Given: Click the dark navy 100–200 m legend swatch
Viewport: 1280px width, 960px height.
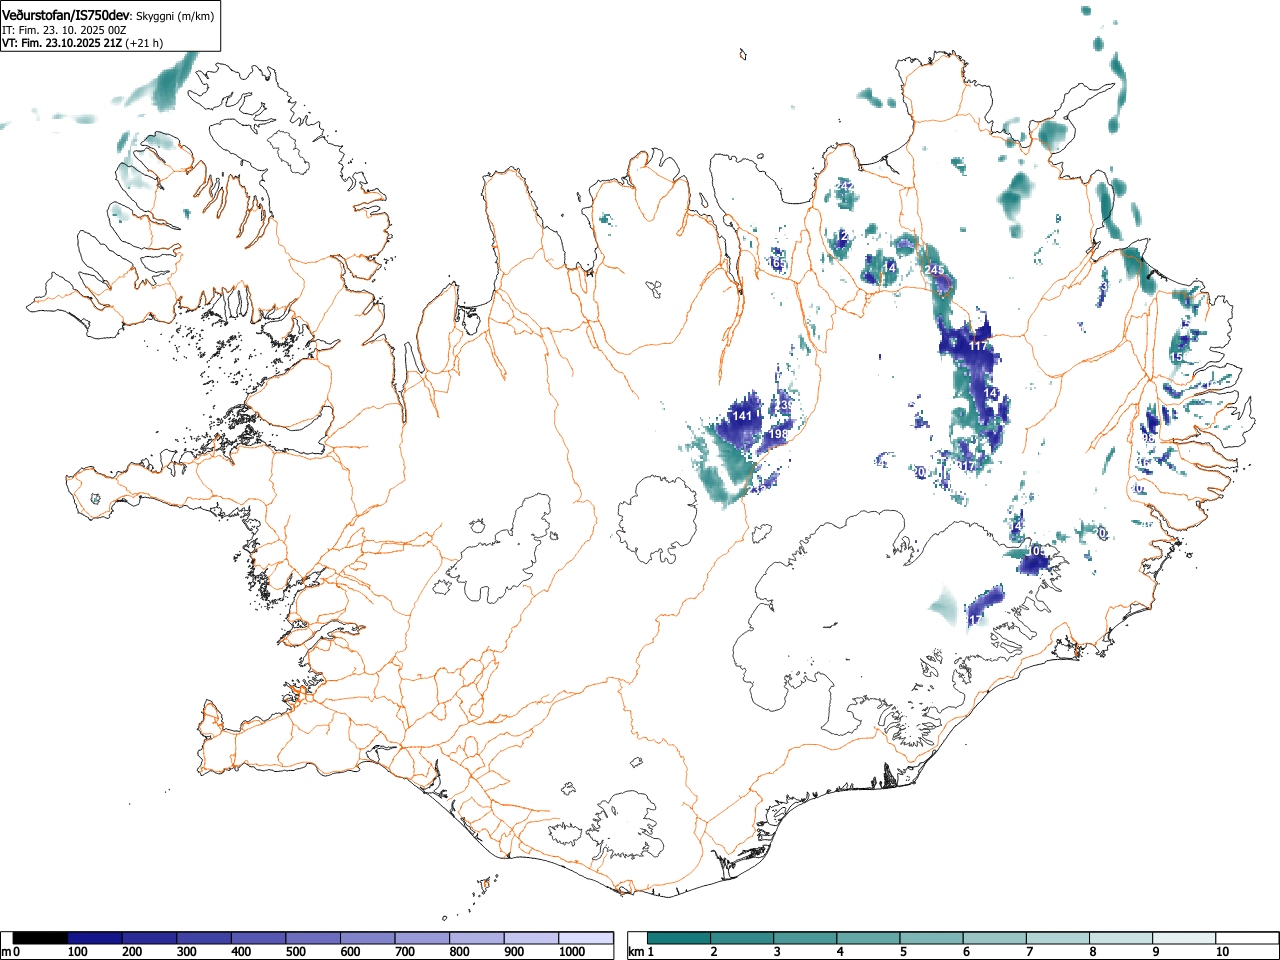Looking at the screenshot, I should point(95,938).
